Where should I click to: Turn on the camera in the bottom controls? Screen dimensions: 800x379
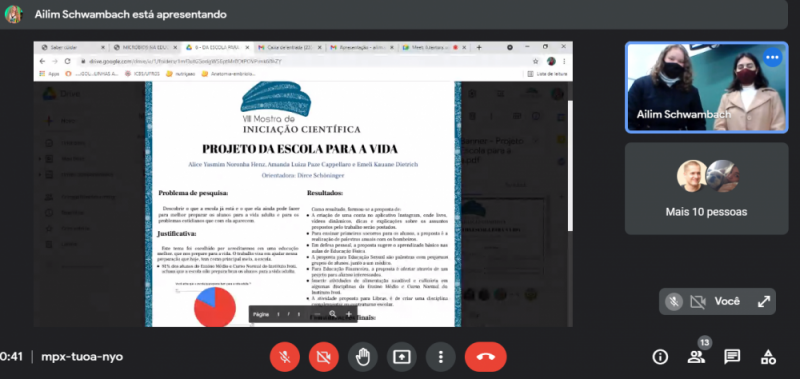click(x=323, y=357)
